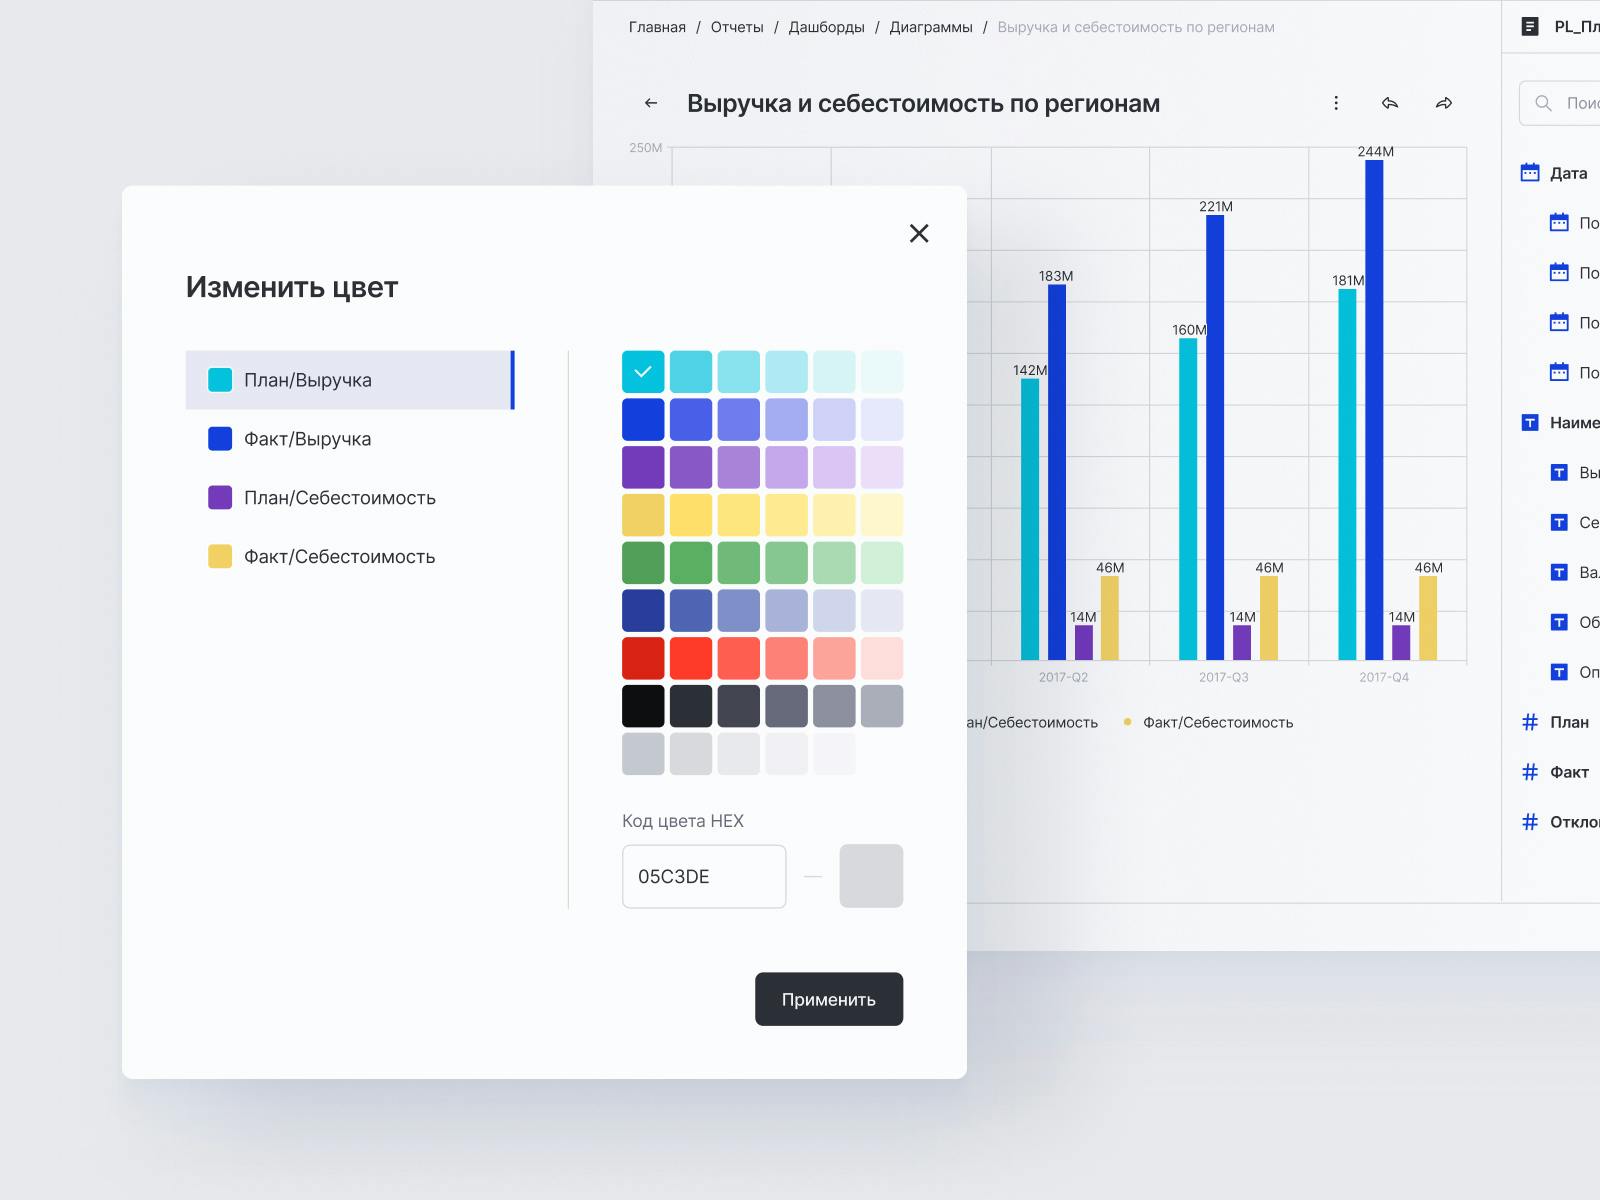Click the undo arrow icon in chart header
The image size is (1600, 1200).
1390,103
